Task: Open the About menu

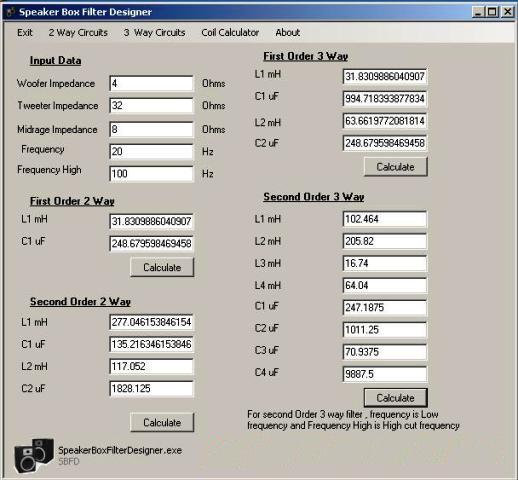Action: point(287,33)
